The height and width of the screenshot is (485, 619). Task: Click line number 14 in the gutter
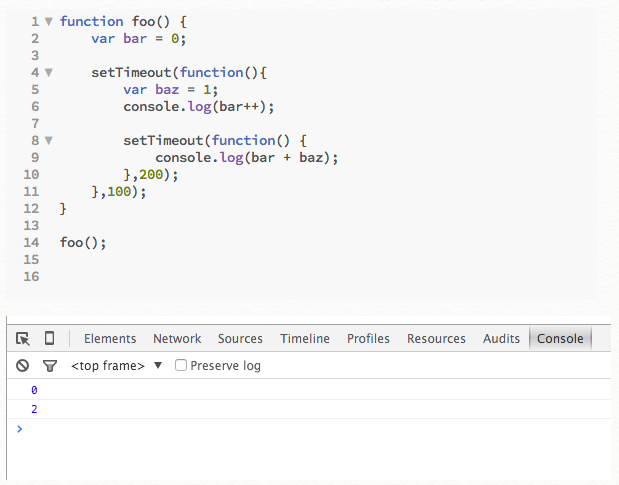coord(31,243)
